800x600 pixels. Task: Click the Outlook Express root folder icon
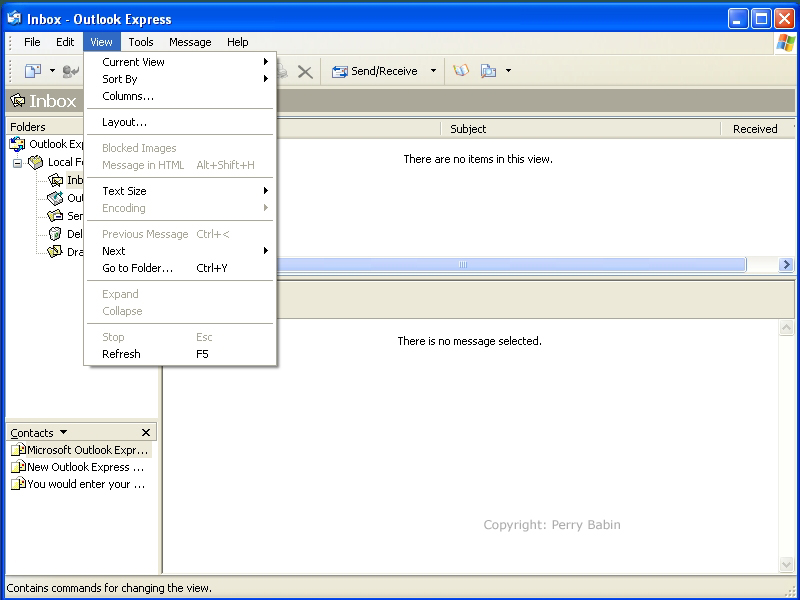pos(17,144)
